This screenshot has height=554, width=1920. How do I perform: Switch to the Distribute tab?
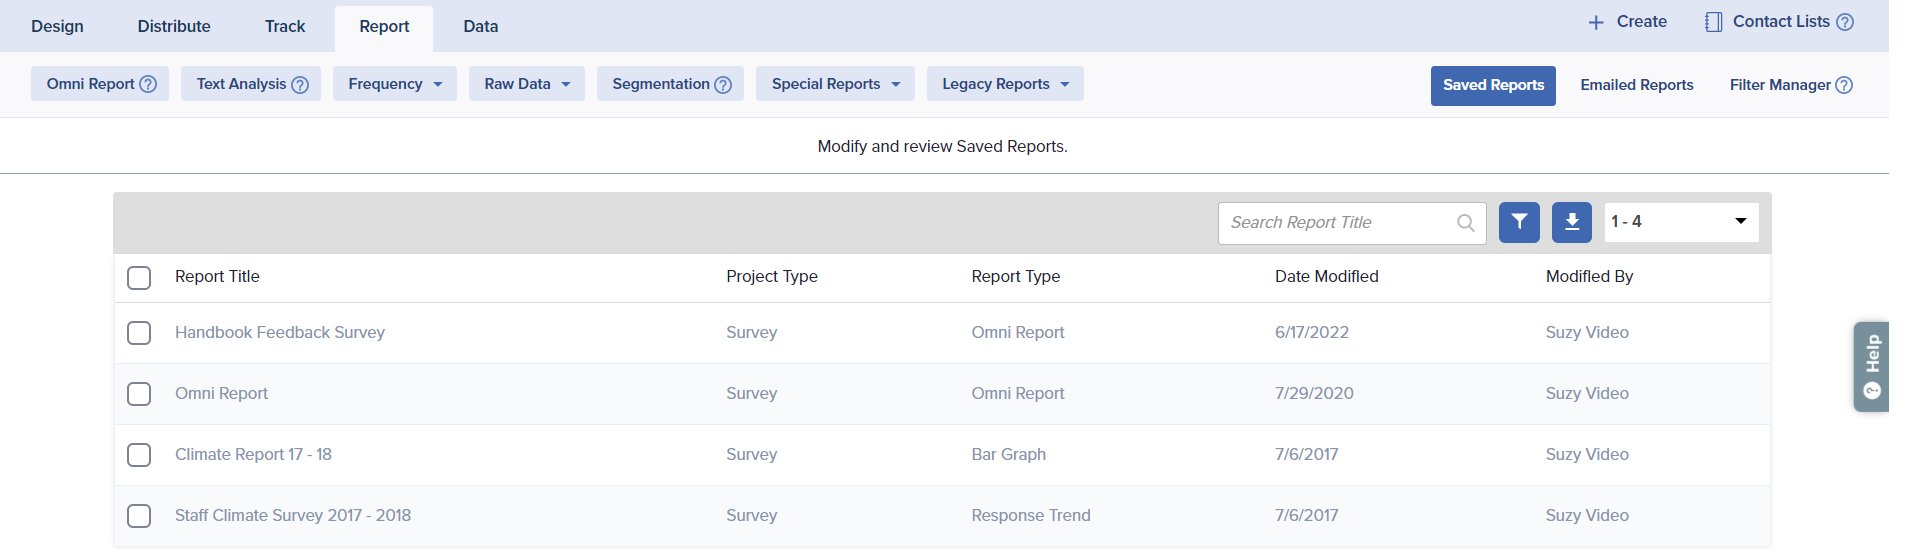pyautogui.click(x=174, y=26)
